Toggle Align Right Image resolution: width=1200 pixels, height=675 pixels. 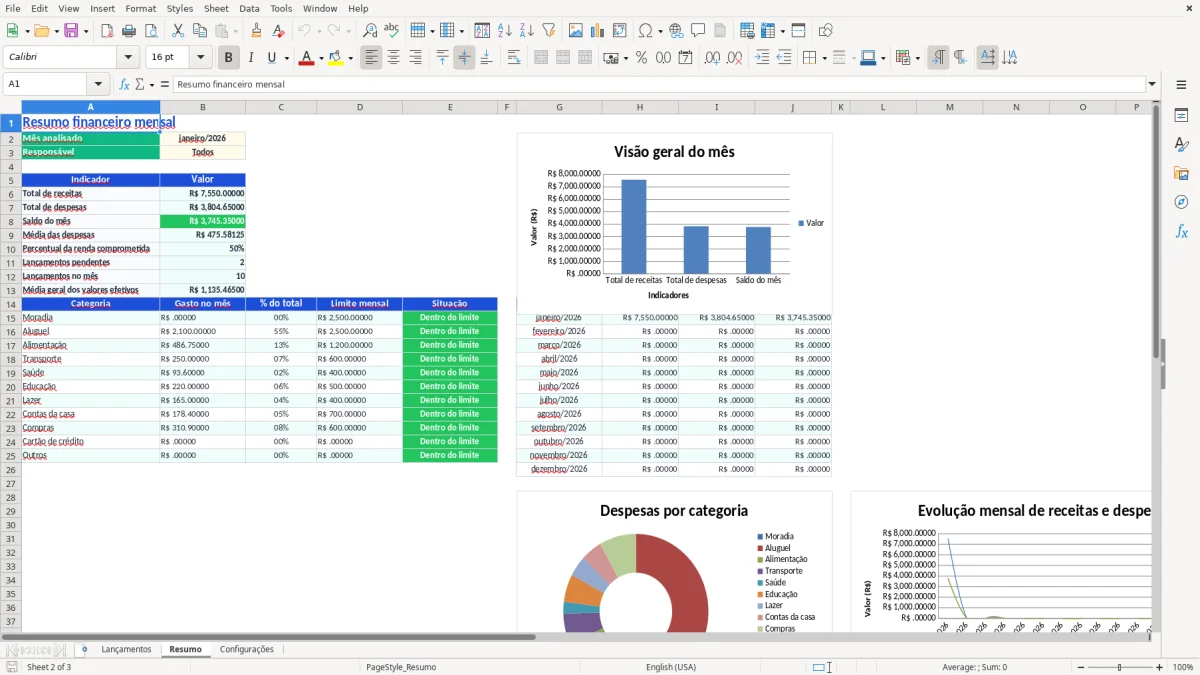coord(415,58)
